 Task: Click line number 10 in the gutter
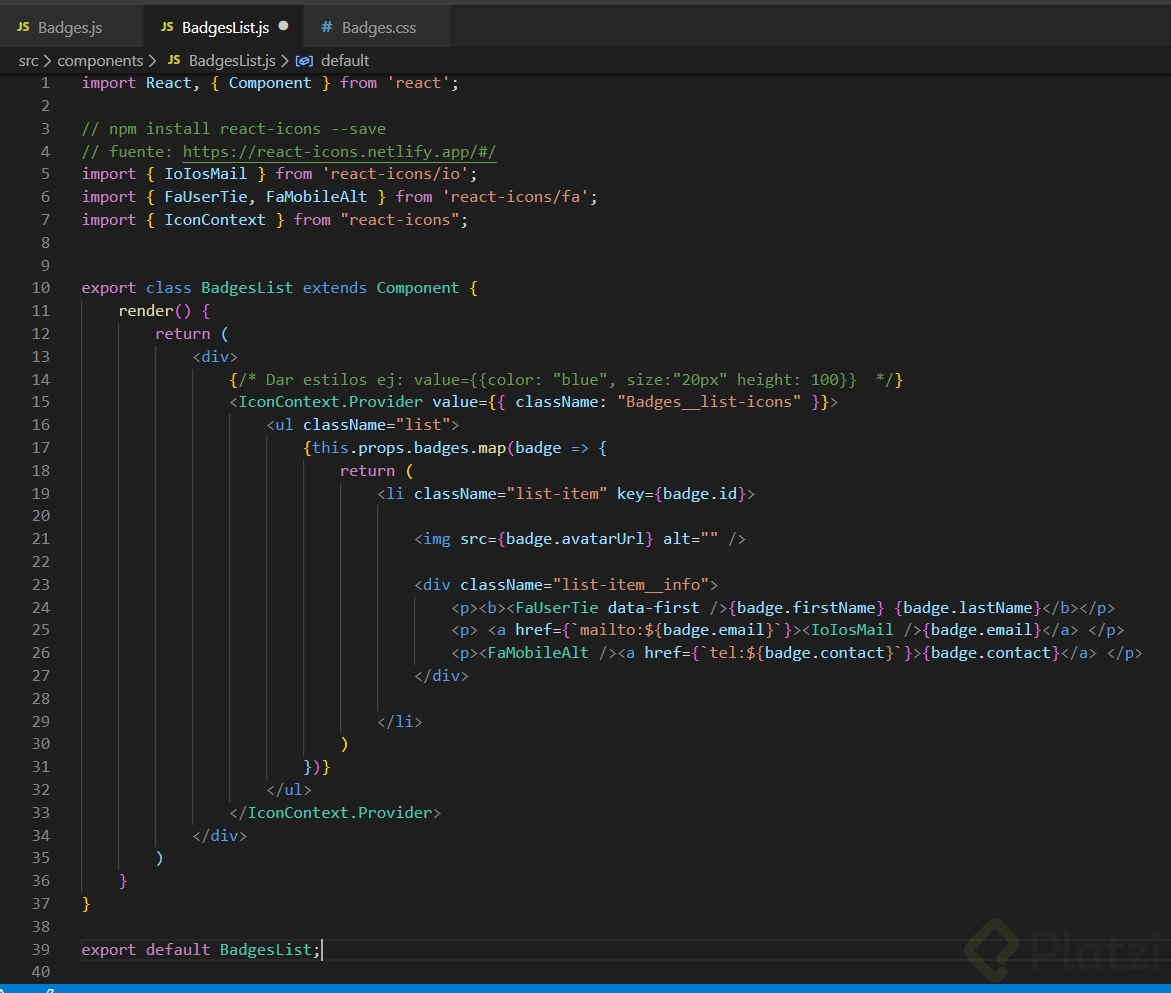coord(41,288)
